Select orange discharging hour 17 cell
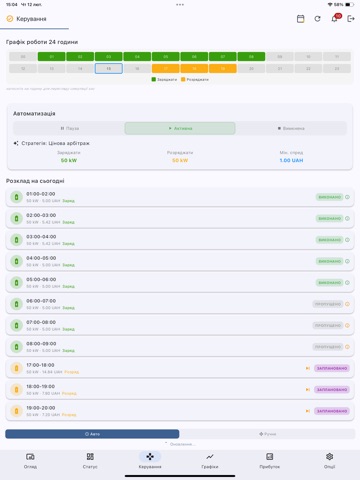This screenshot has width=360, height=480. pos(166,68)
